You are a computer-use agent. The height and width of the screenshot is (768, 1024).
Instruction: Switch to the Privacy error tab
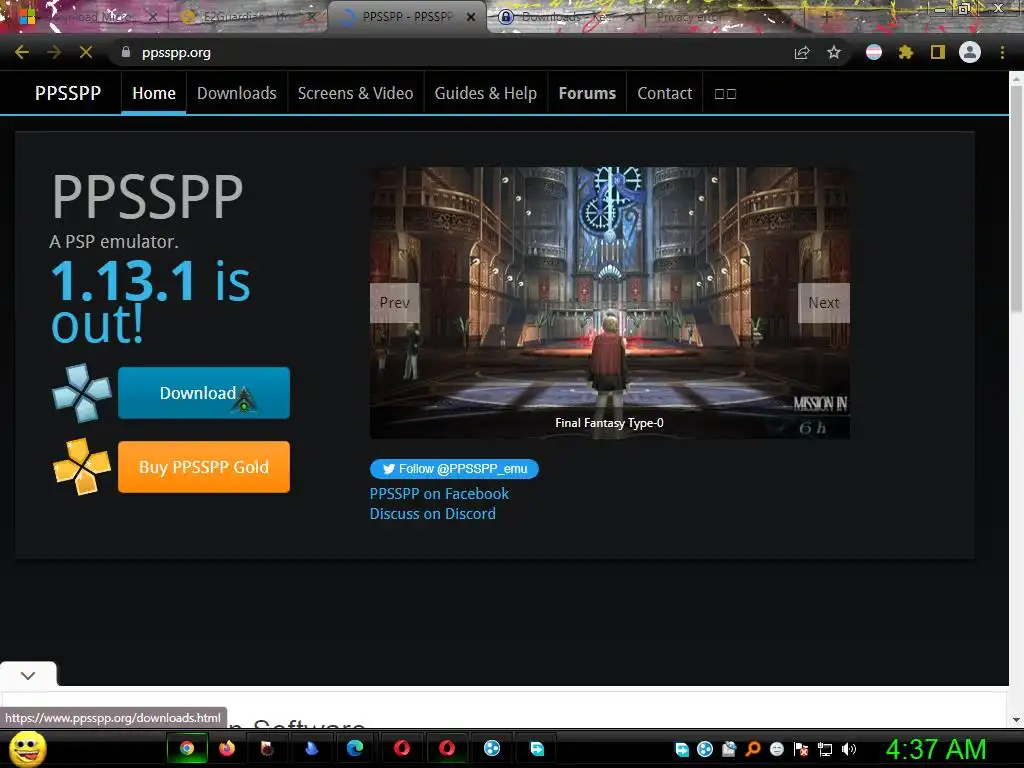pyautogui.click(x=718, y=17)
